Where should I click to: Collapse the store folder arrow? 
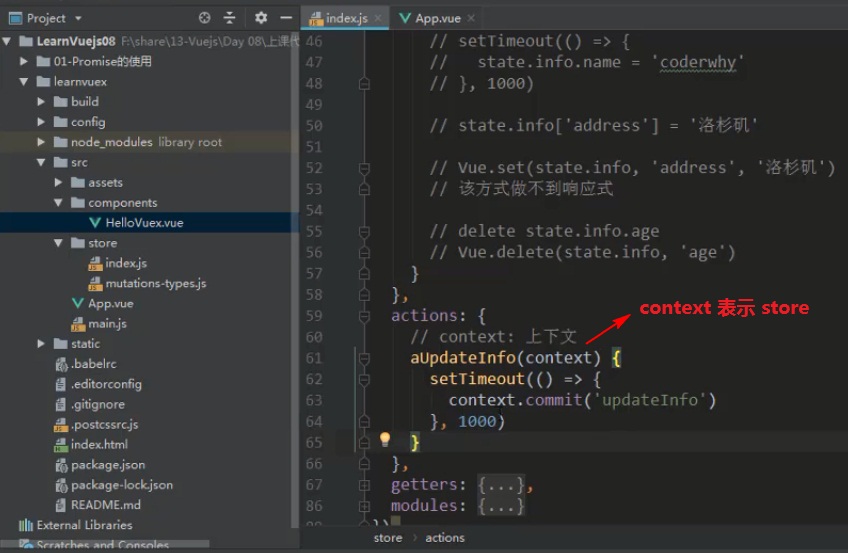[x=58, y=243]
